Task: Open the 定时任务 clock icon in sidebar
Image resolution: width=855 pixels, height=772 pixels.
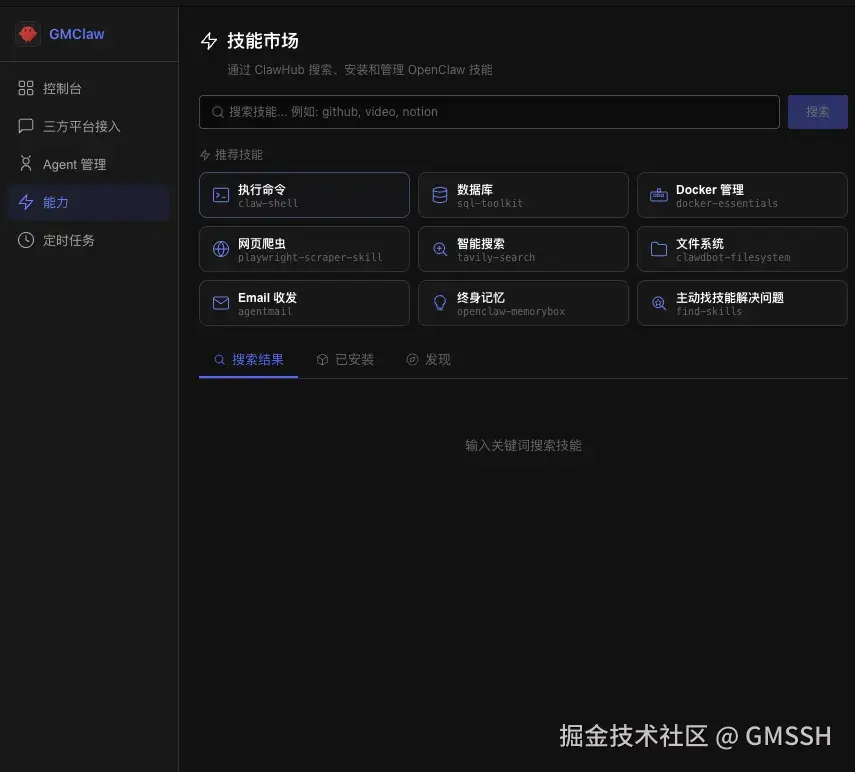Action: (25, 240)
